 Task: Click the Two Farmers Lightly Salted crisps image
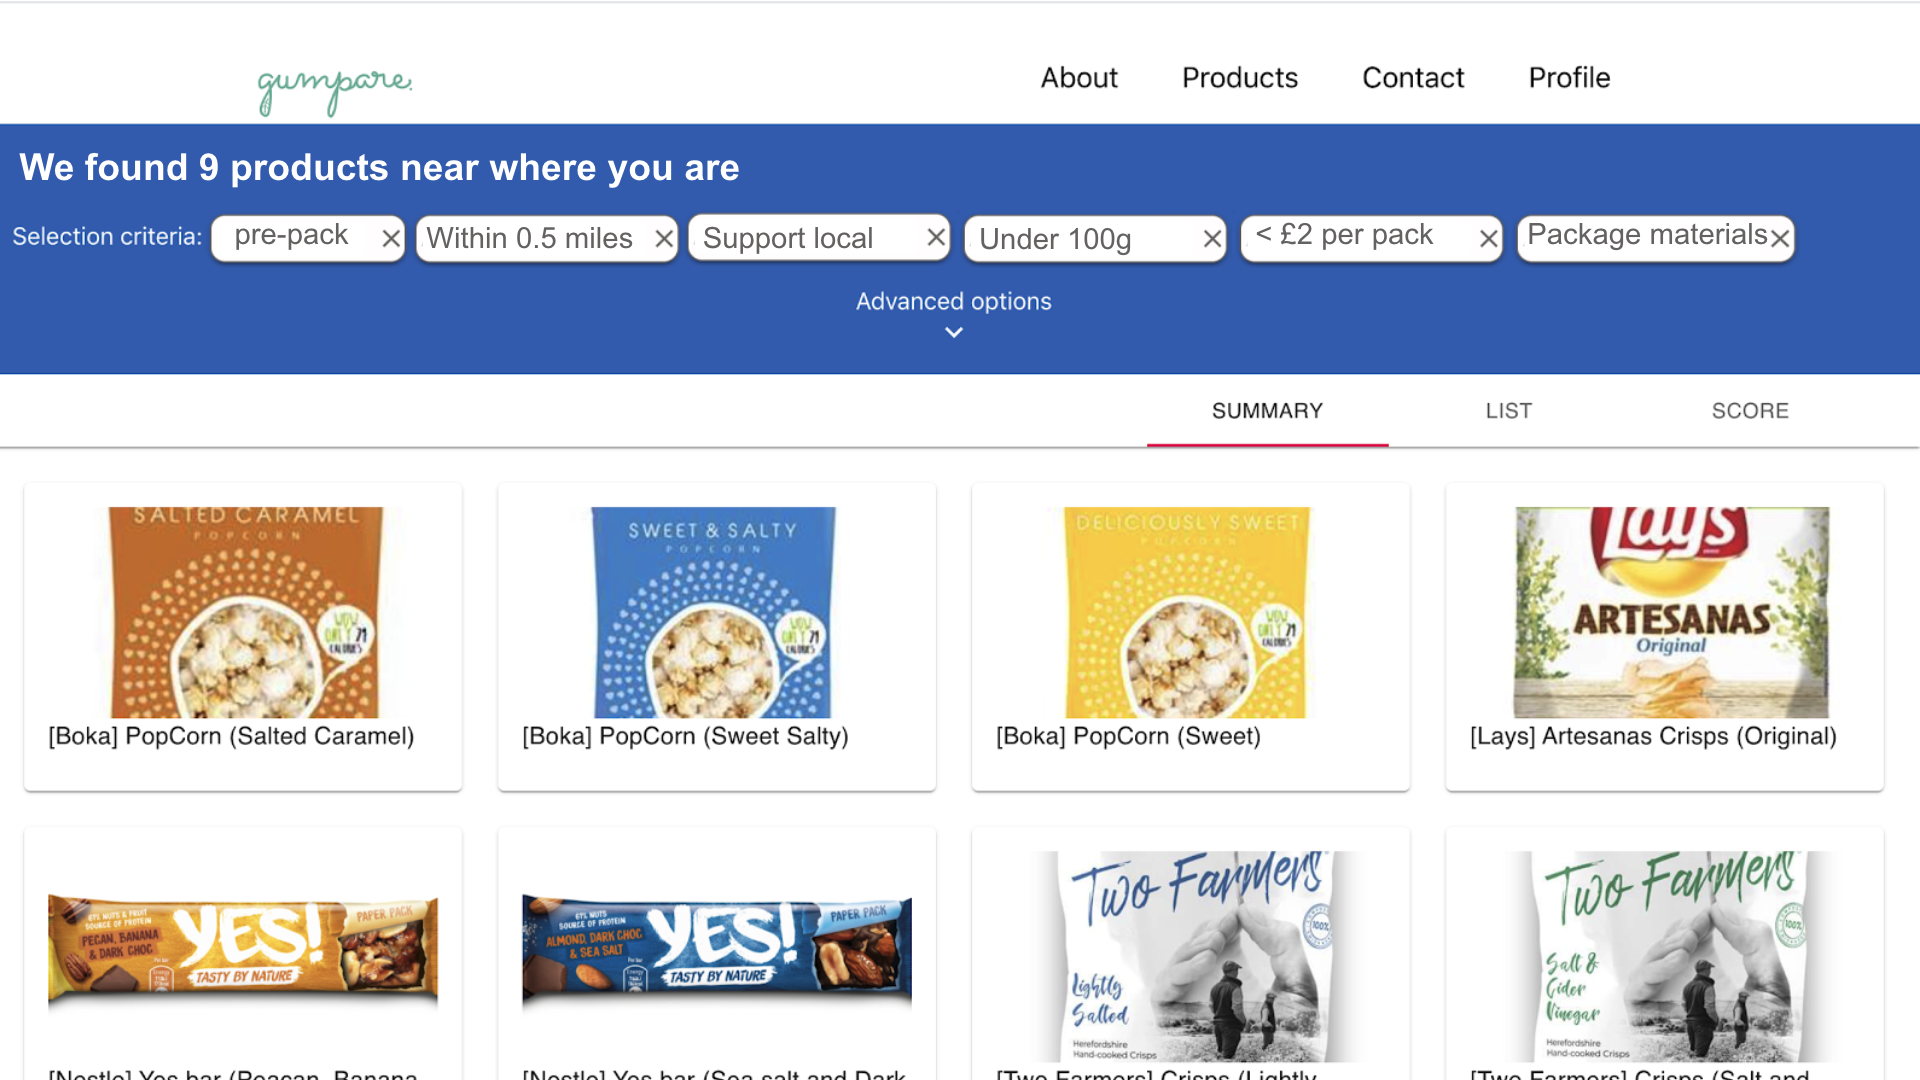click(1190, 955)
